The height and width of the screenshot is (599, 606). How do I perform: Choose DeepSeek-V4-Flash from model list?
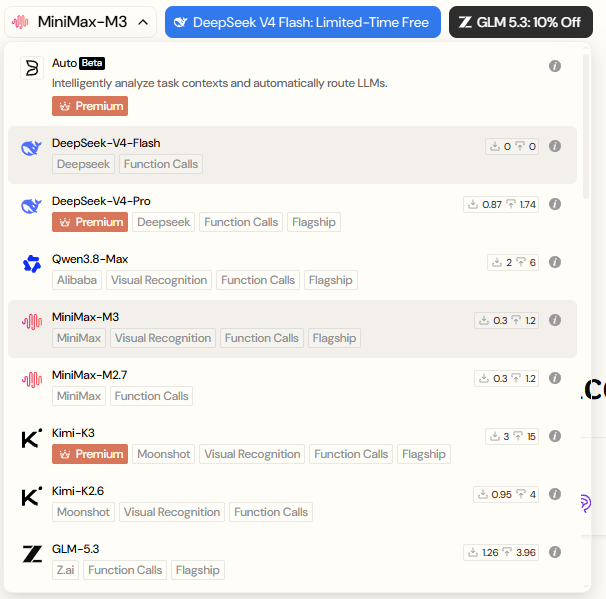[292, 155]
